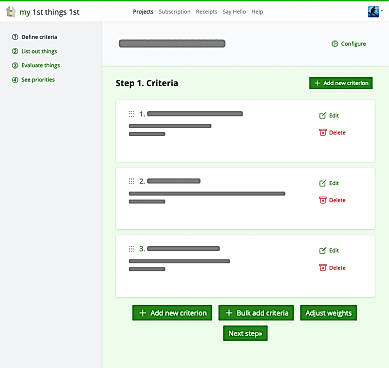Screen dimensions: 389x368
Task: Click the top Add new criterion button
Action: click(x=341, y=83)
